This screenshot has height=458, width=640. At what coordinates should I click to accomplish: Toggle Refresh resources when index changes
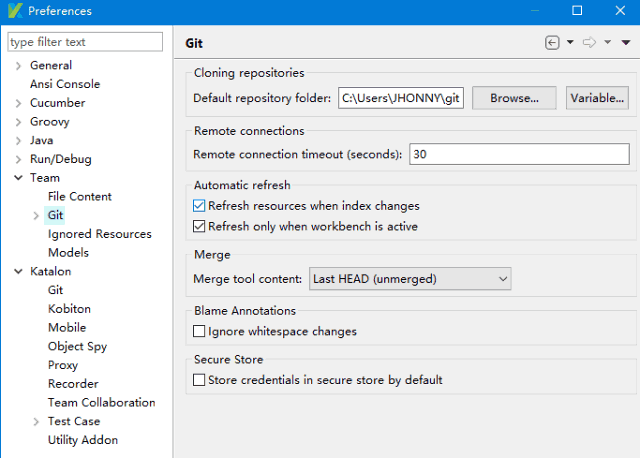pos(199,206)
